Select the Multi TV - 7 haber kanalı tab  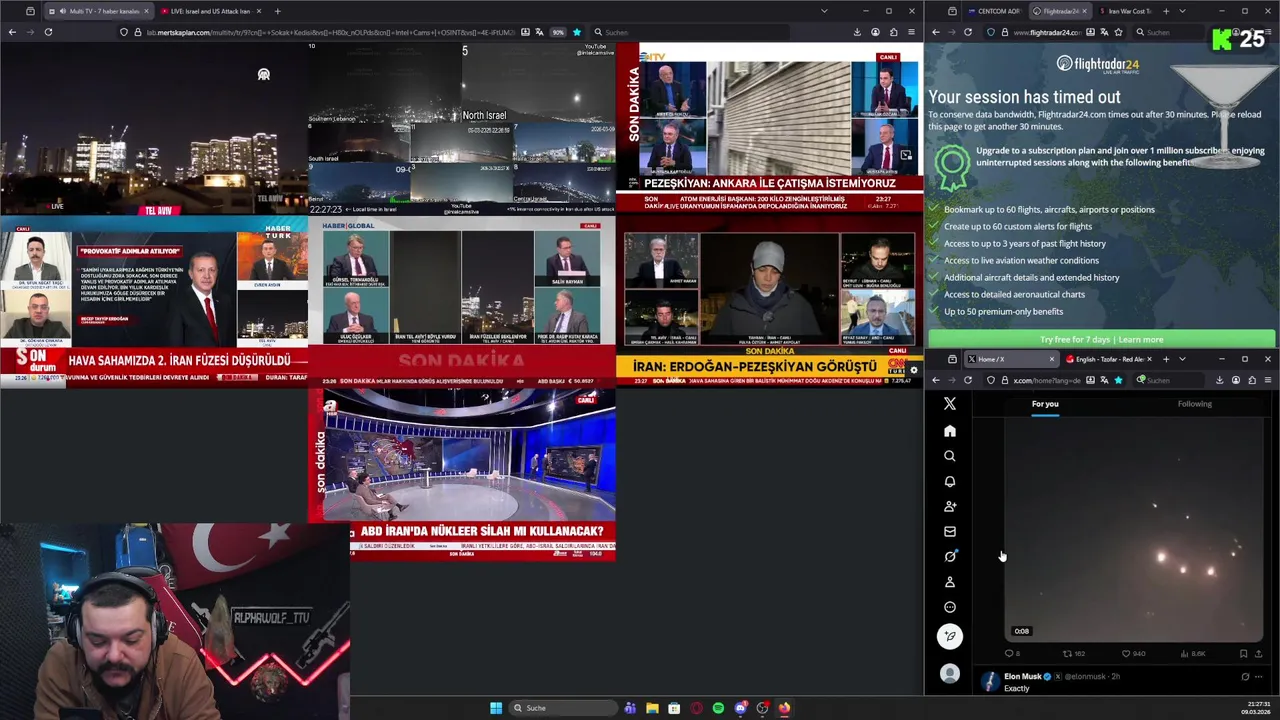[97, 11]
